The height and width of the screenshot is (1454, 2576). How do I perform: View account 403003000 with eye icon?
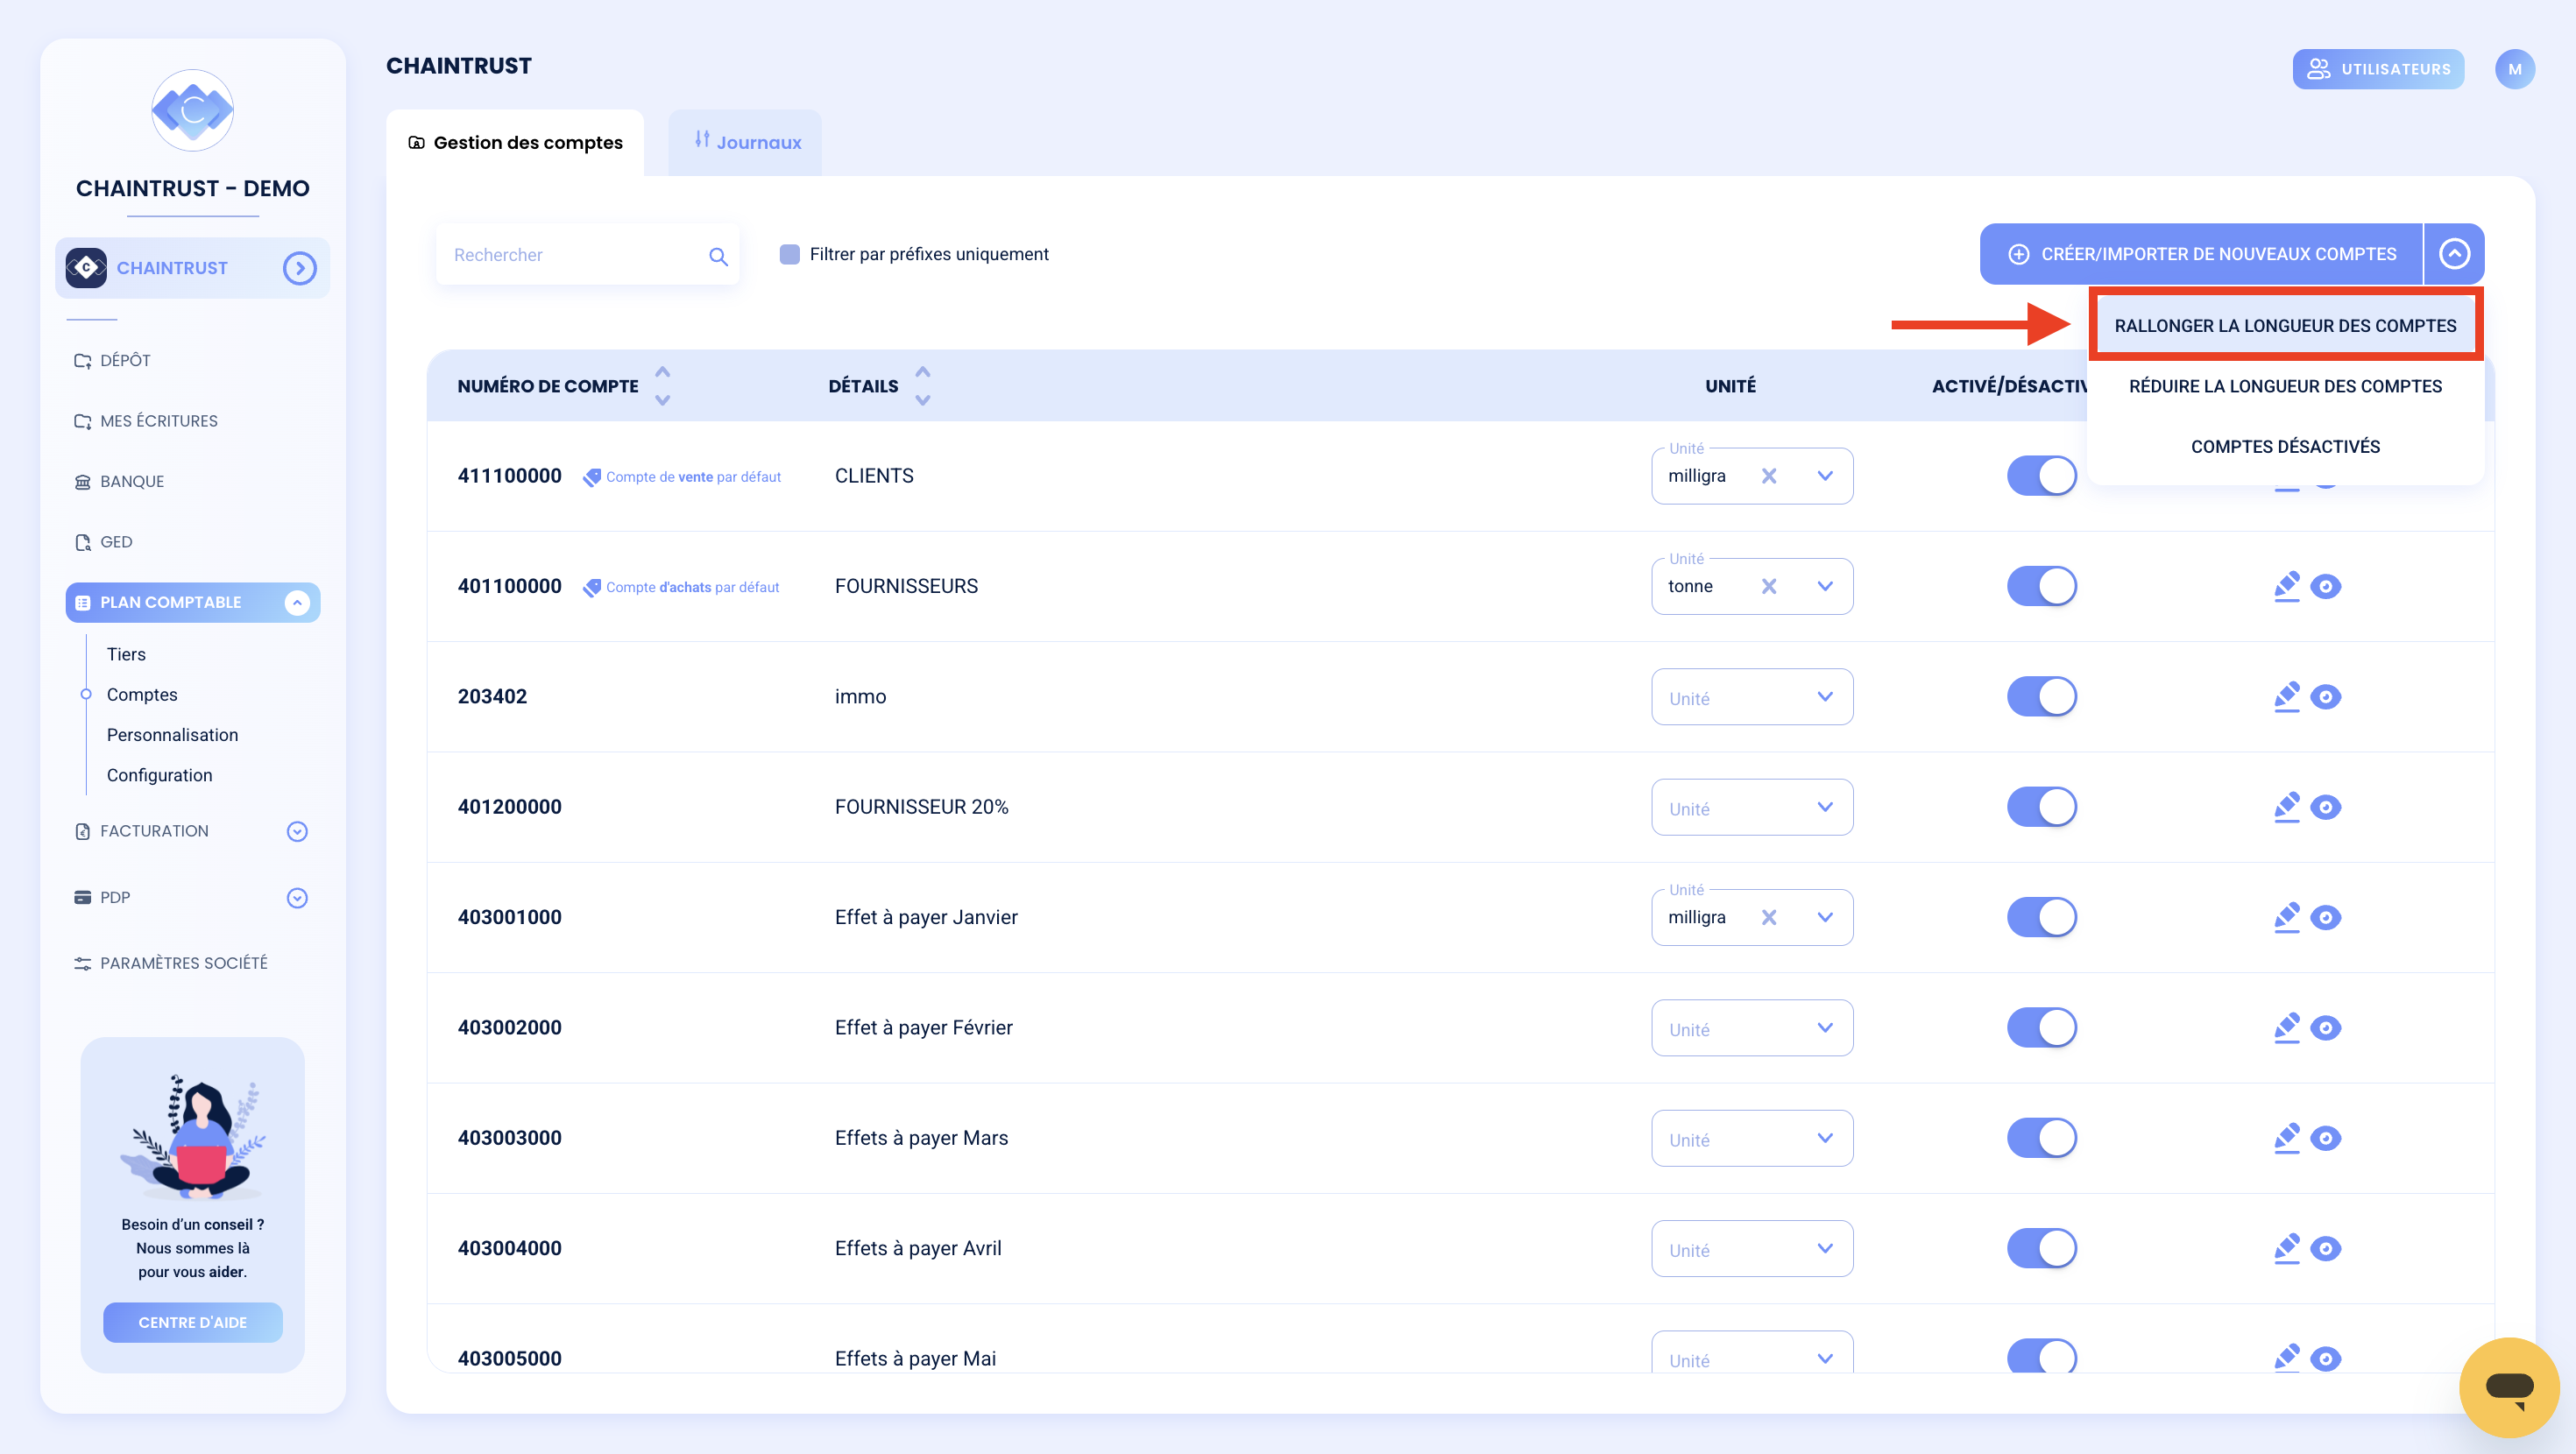coord(2325,1138)
